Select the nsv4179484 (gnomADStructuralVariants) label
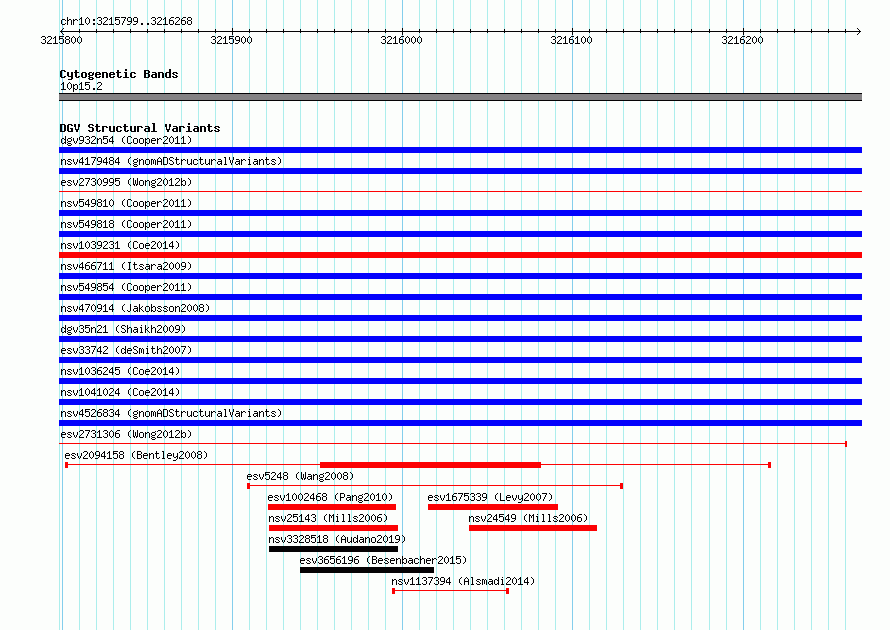The image size is (890, 630). click(x=171, y=161)
